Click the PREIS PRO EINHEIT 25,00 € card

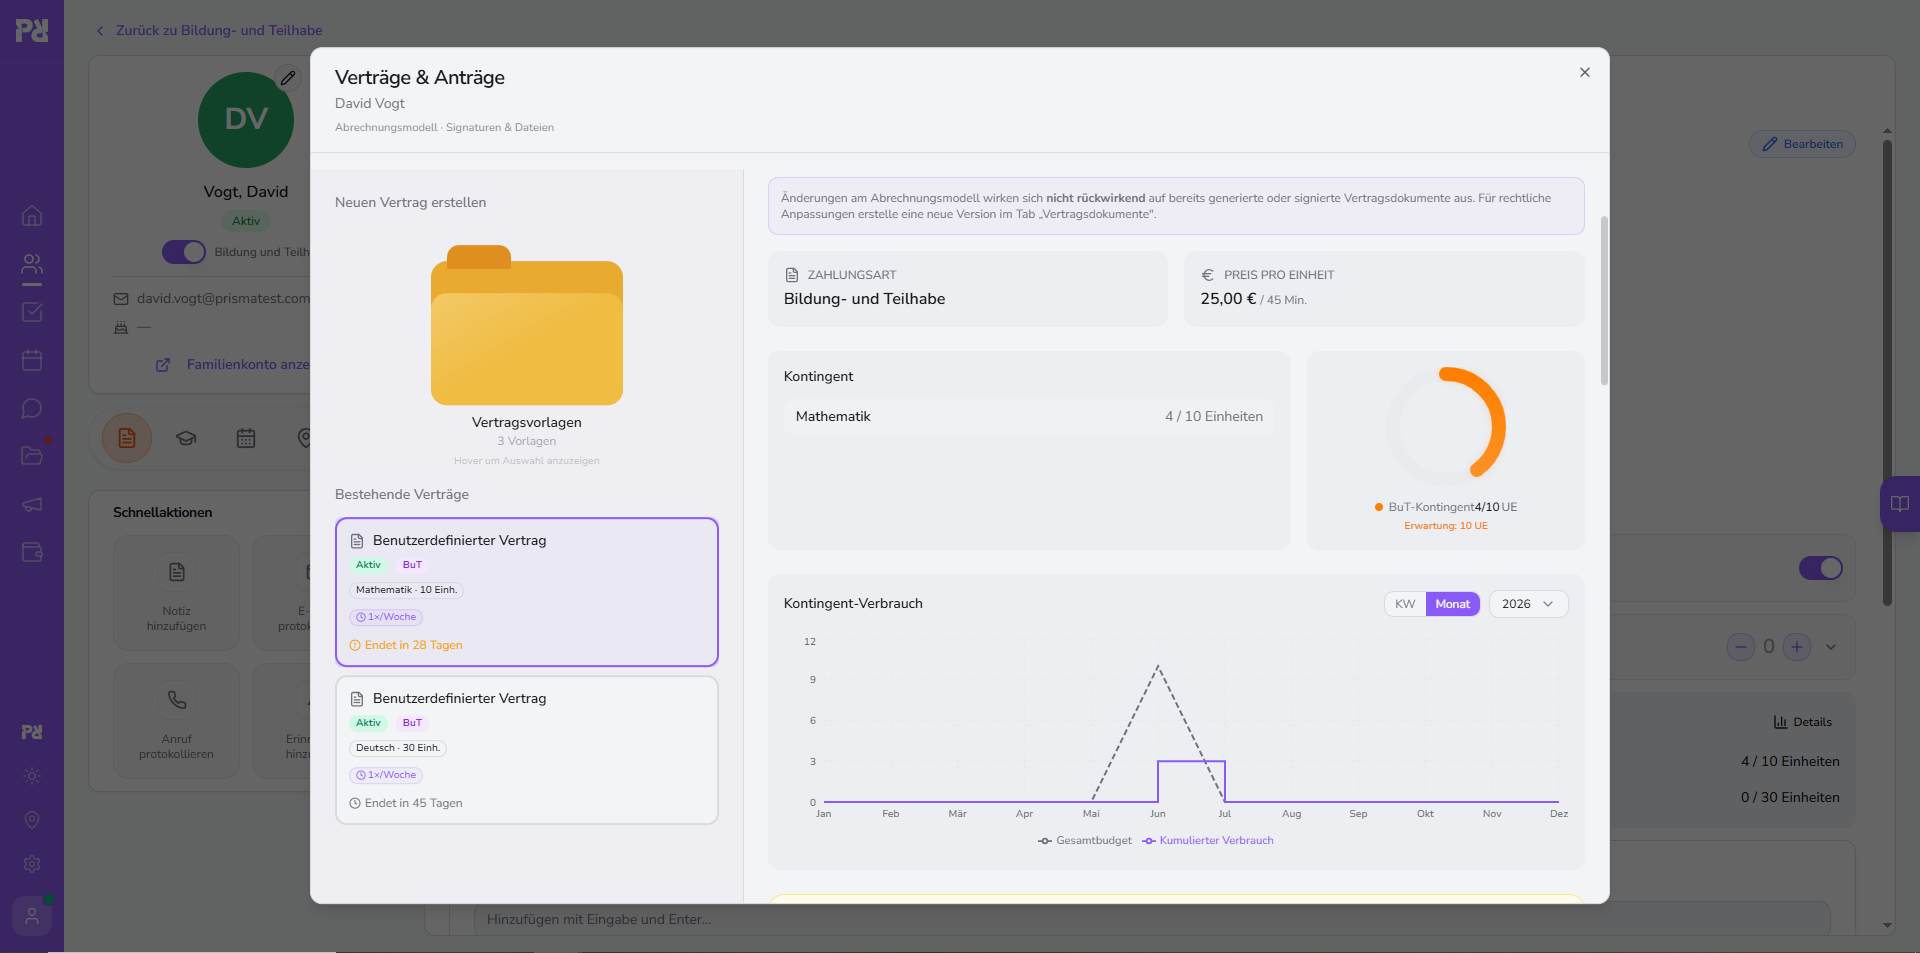coord(1384,289)
